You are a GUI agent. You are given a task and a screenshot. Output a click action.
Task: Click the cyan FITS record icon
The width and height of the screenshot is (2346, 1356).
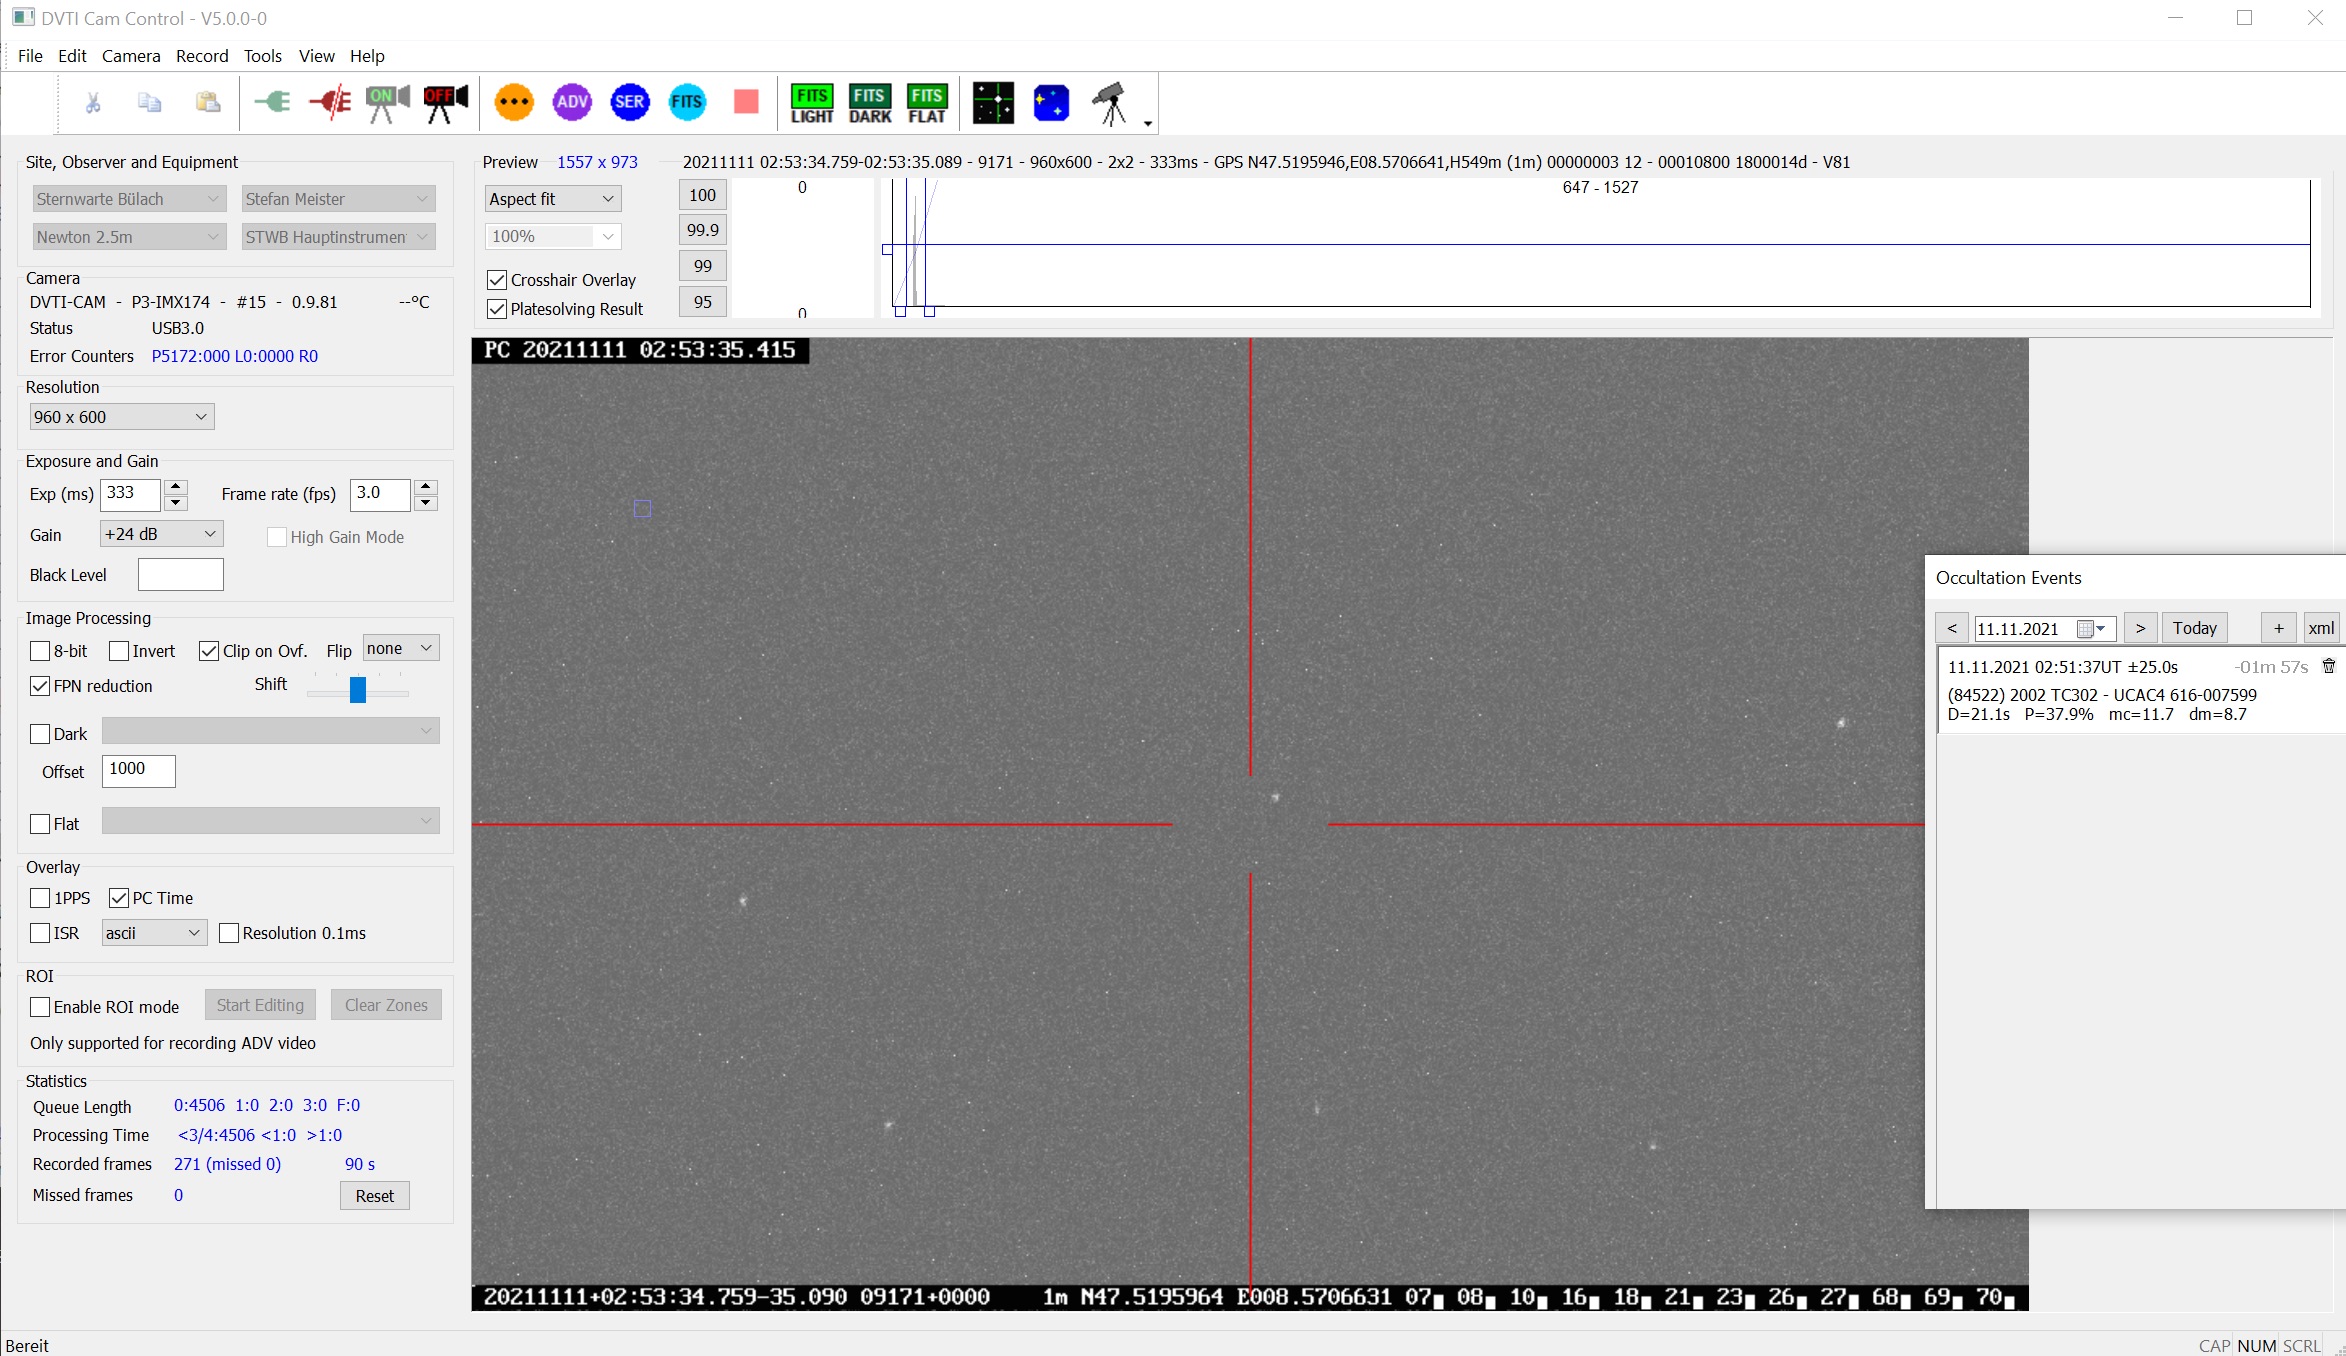687,102
